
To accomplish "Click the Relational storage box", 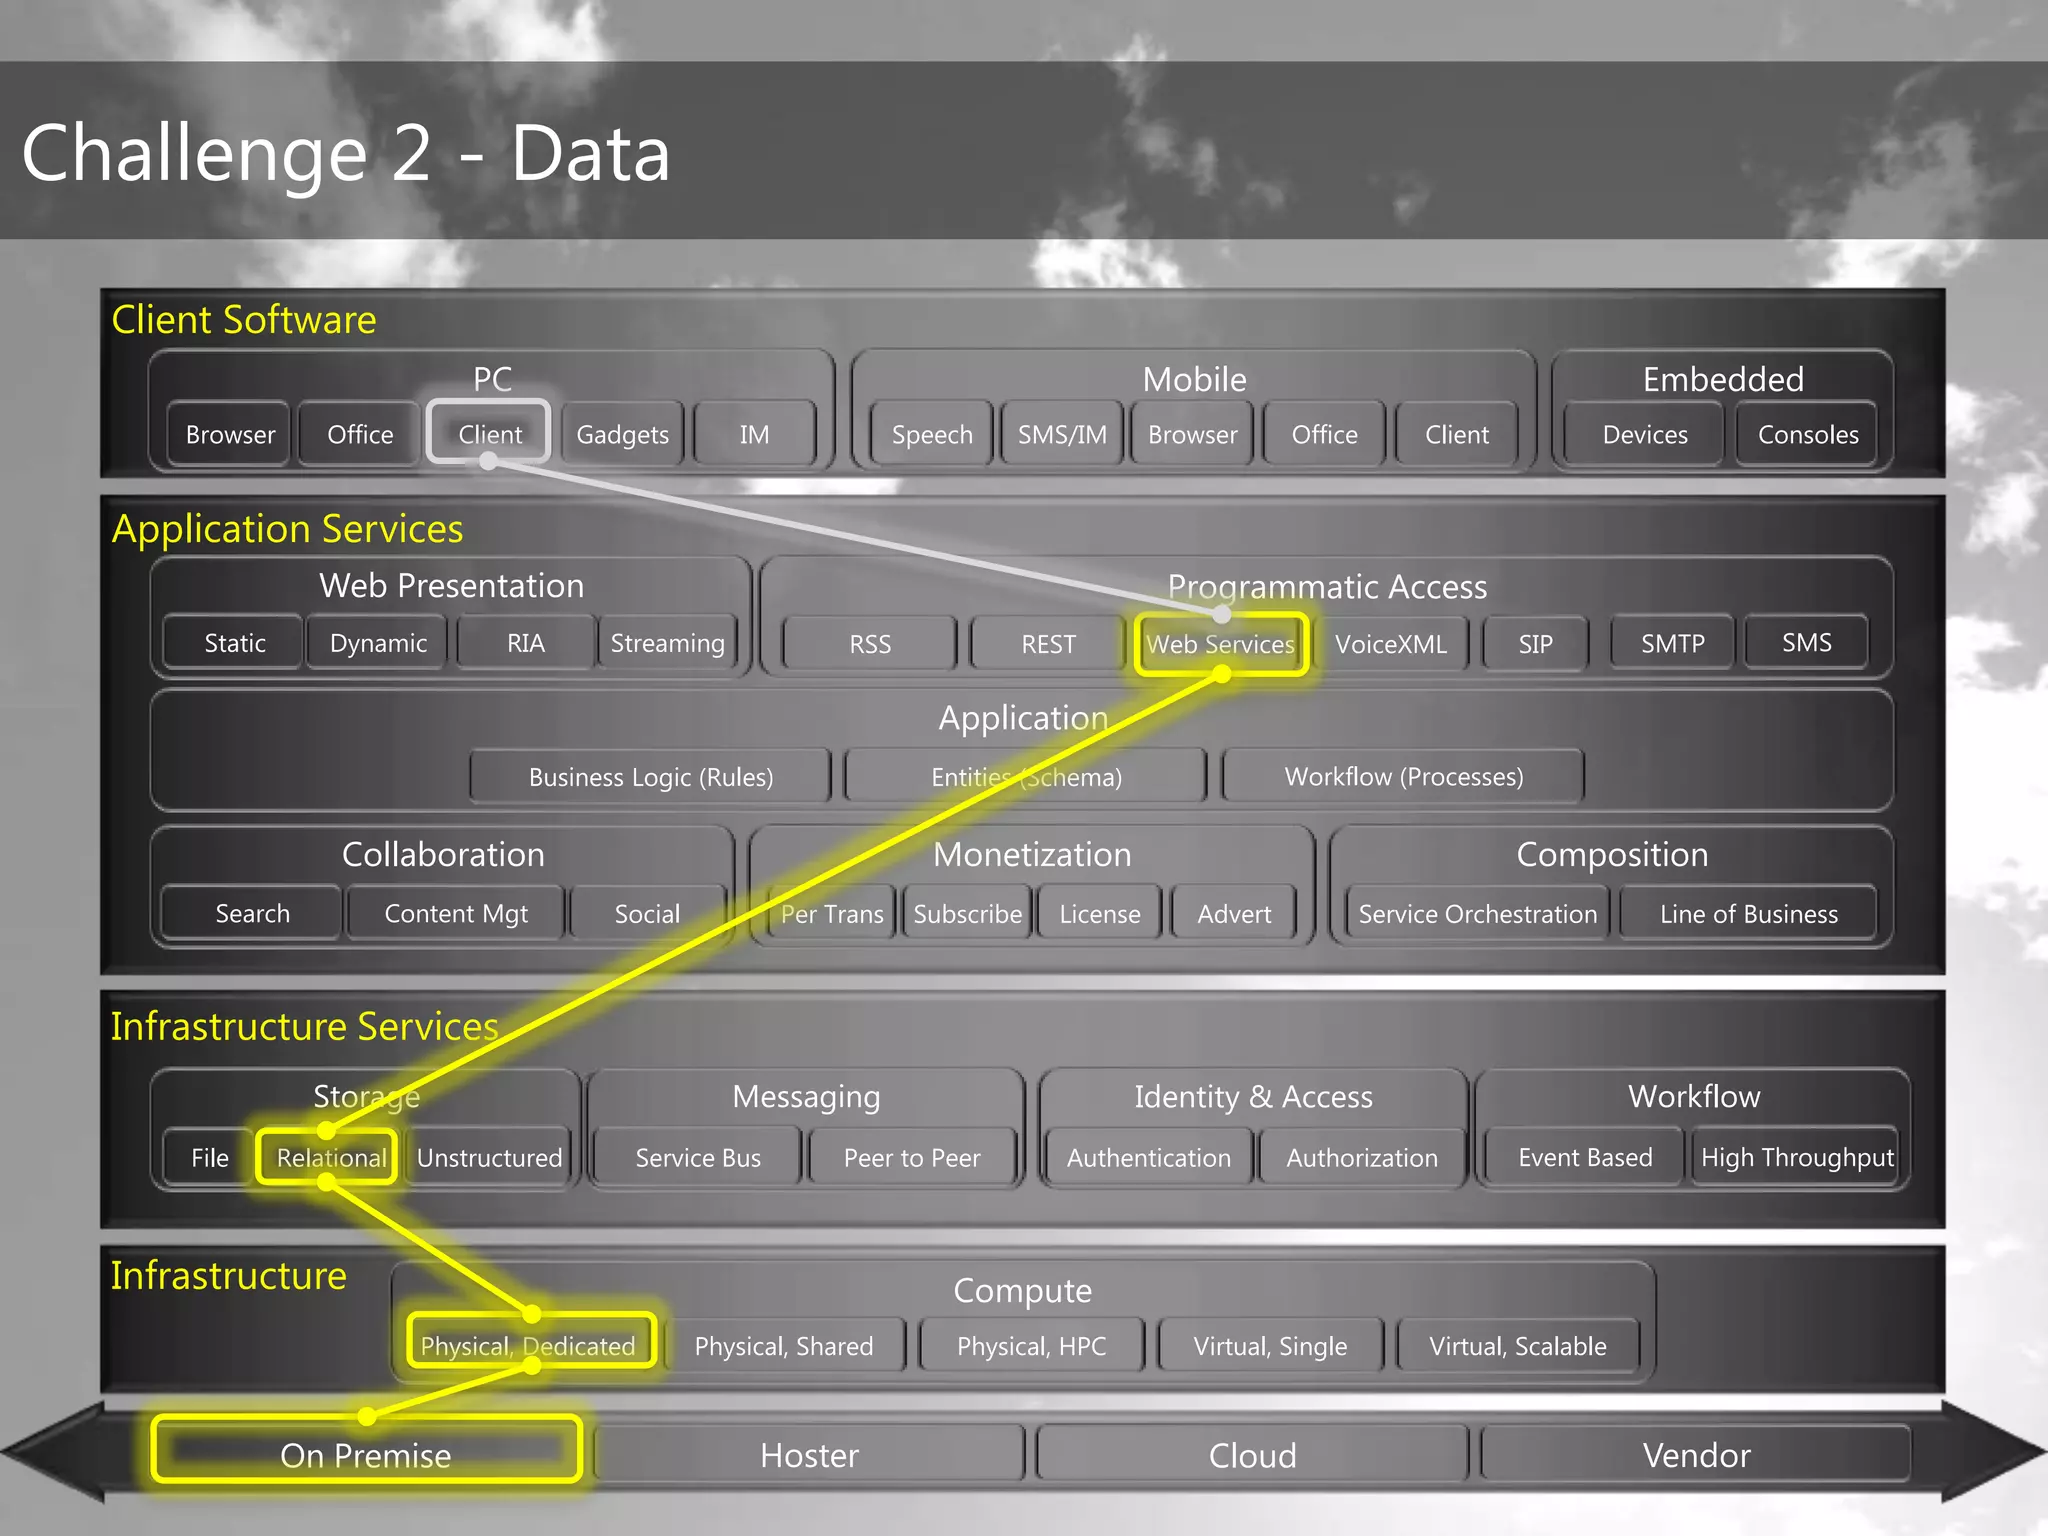I will pos(330,1157).
